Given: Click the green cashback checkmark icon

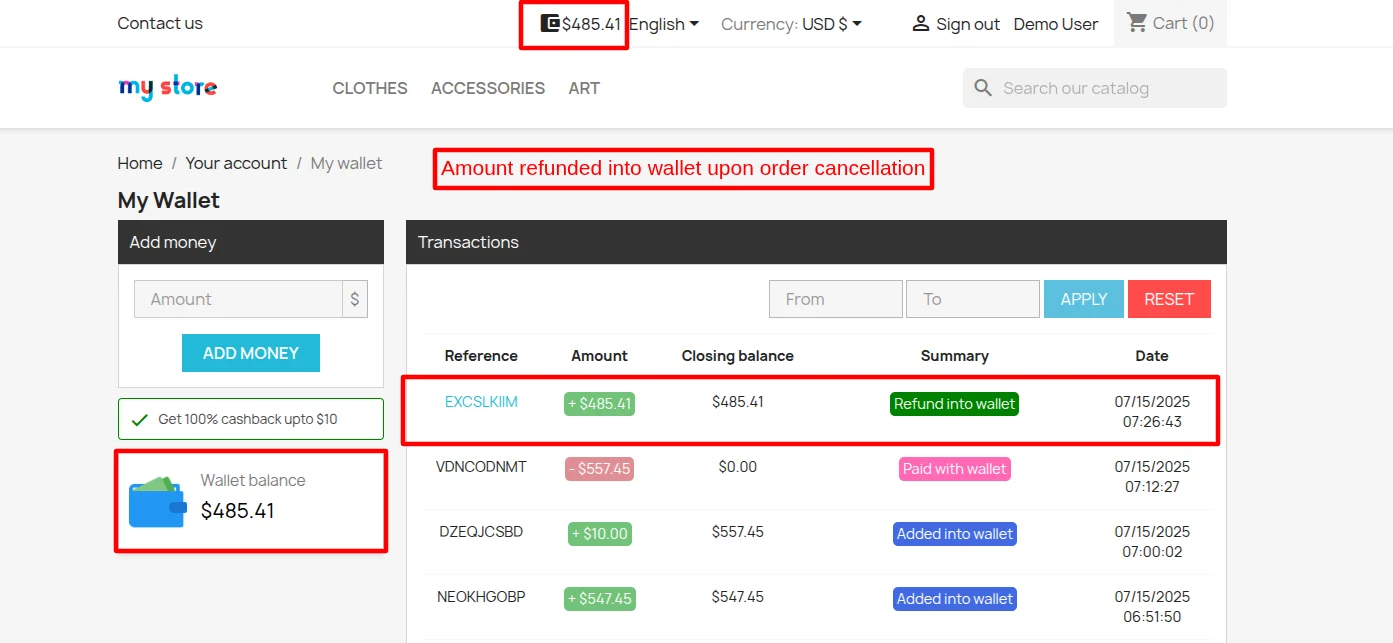Looking at the screenshot, I should click(140, 419).
